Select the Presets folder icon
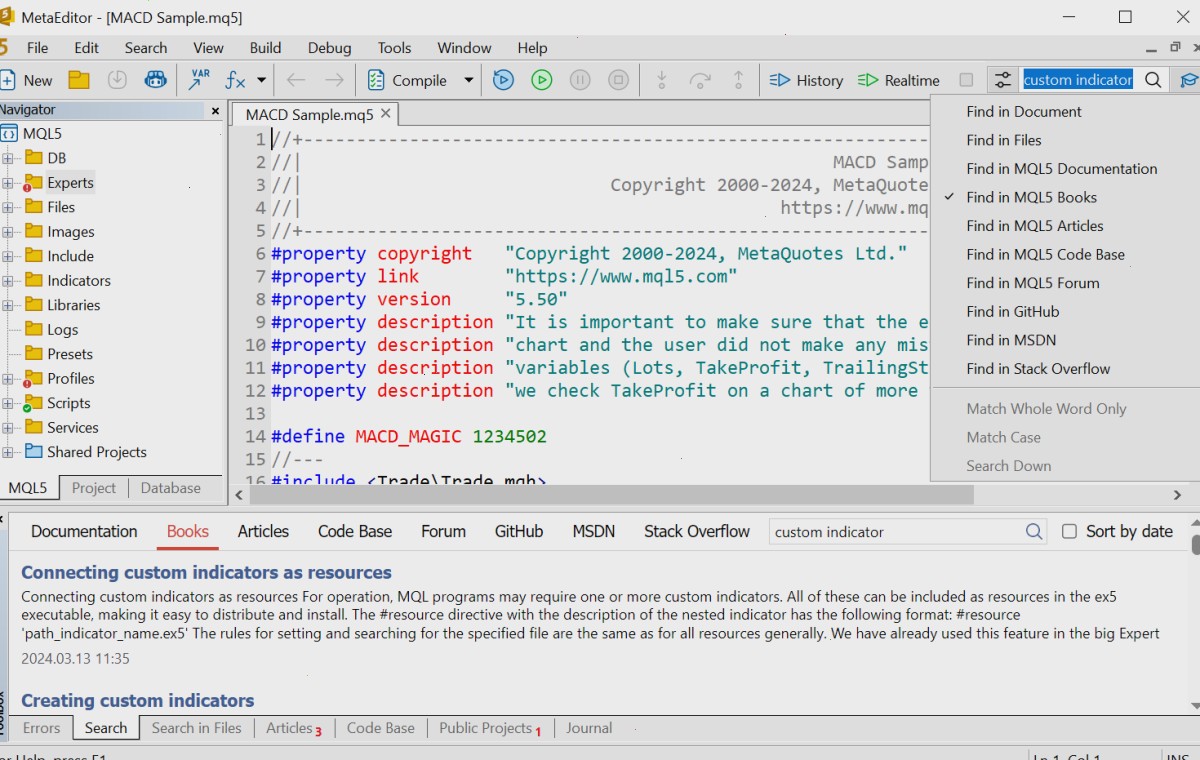1200x760 pixels. (34, 353)
